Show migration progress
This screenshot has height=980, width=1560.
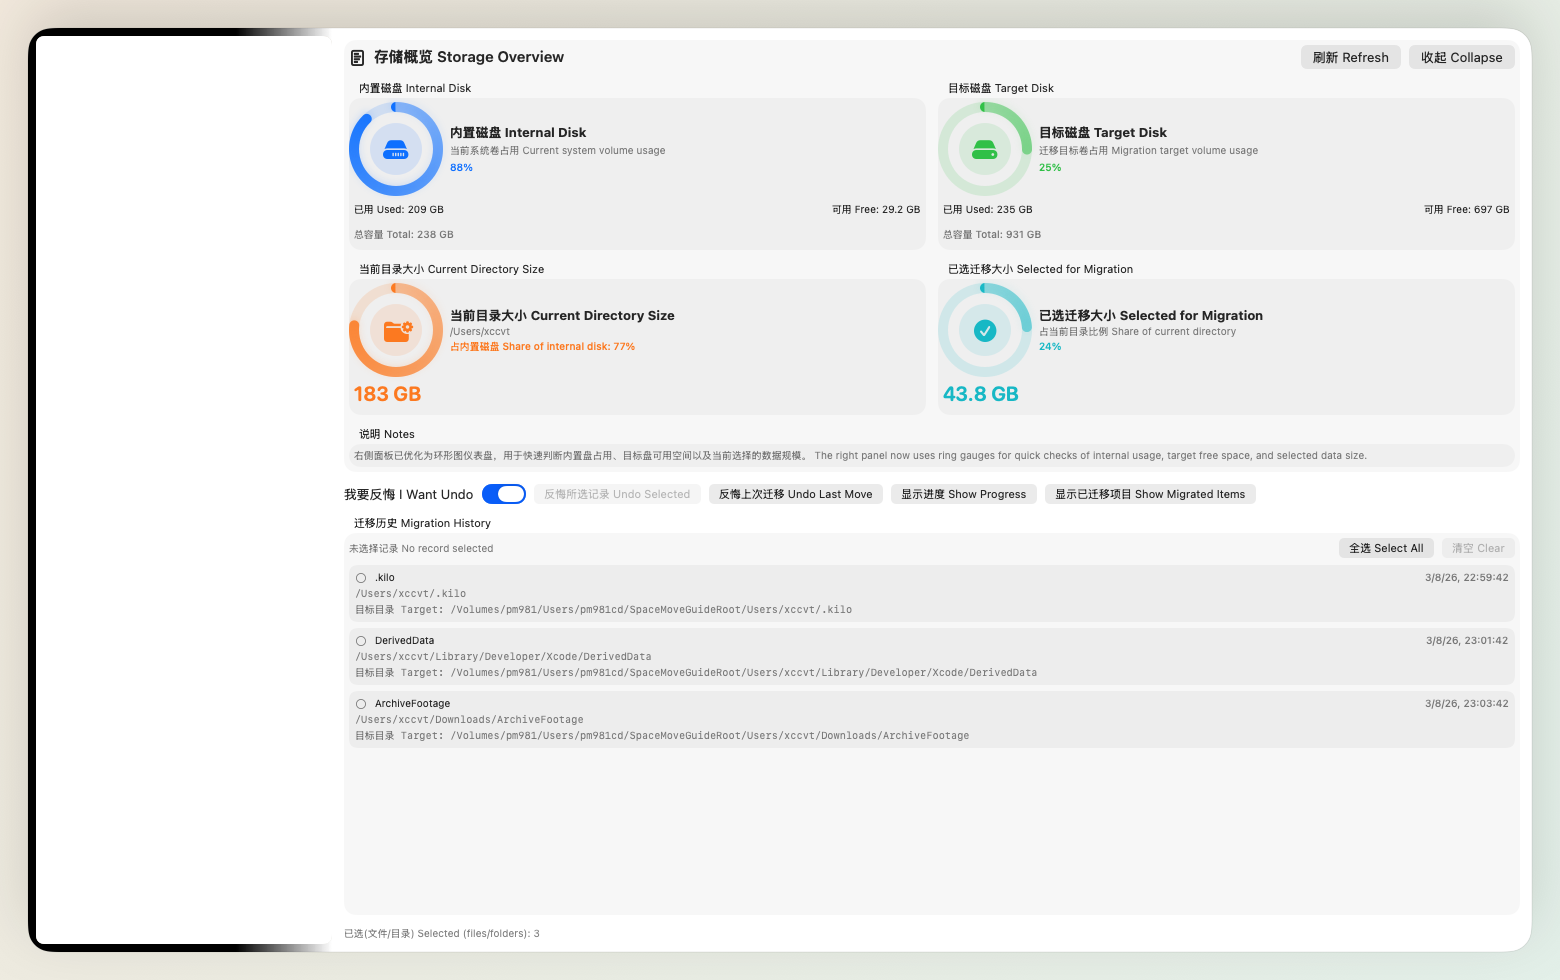click(963, 494)
